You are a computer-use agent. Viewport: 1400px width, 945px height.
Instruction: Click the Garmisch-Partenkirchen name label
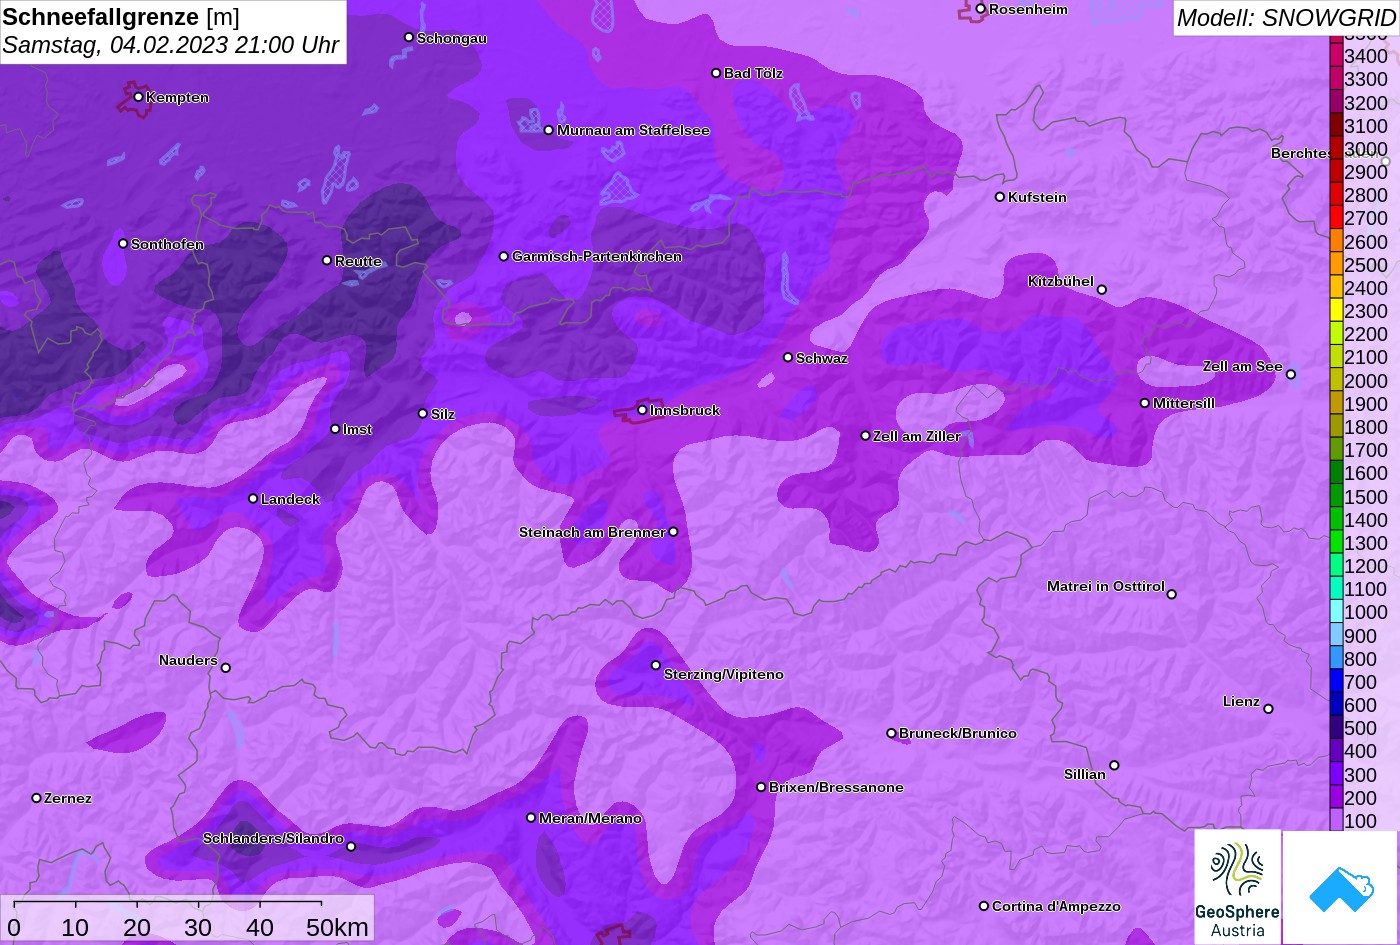coord(597,256)
